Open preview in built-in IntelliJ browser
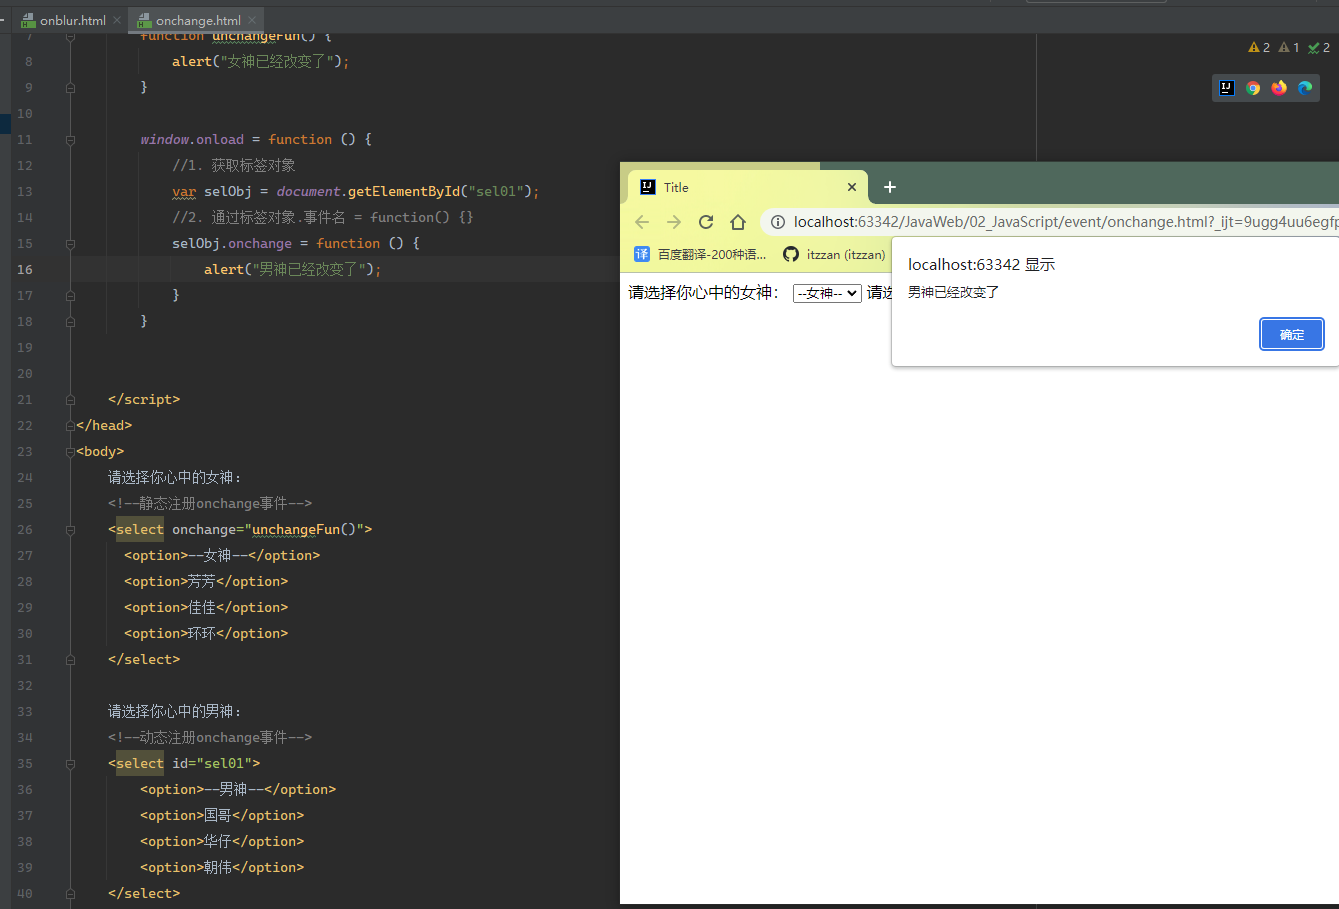The width and height of the screenshot is (1339, 909). (x=1227, y=88)
